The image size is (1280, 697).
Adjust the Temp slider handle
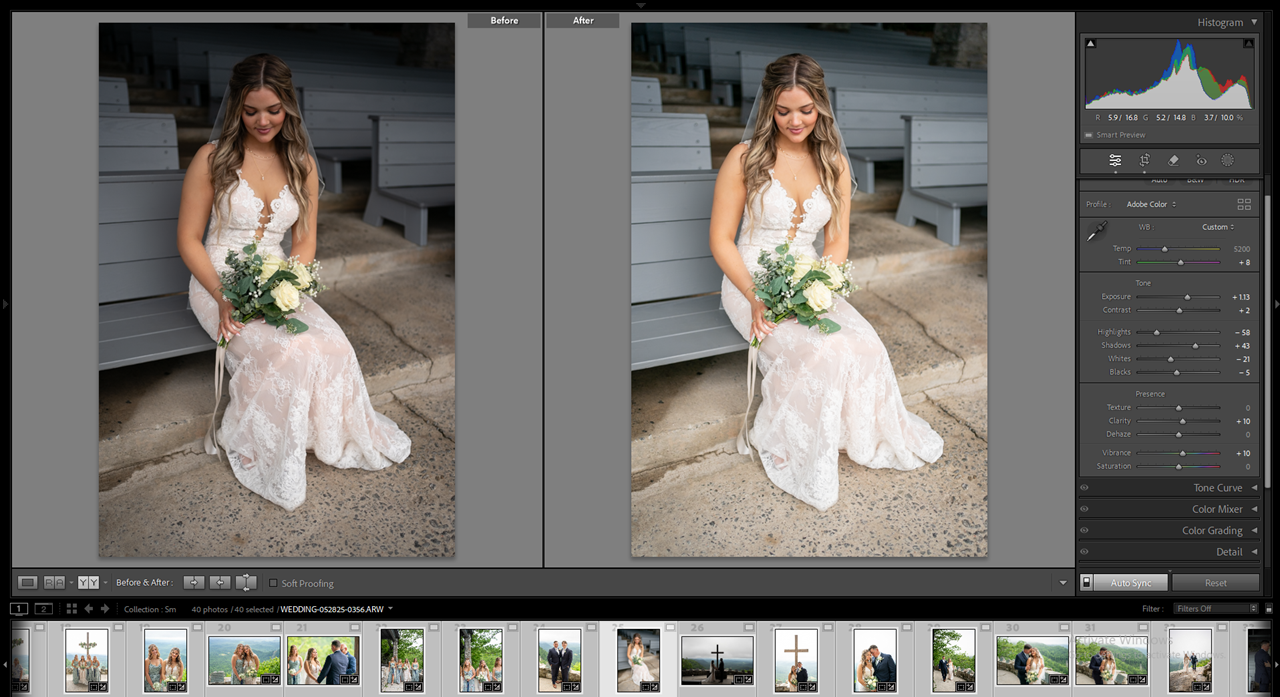tap(1164, 249)
